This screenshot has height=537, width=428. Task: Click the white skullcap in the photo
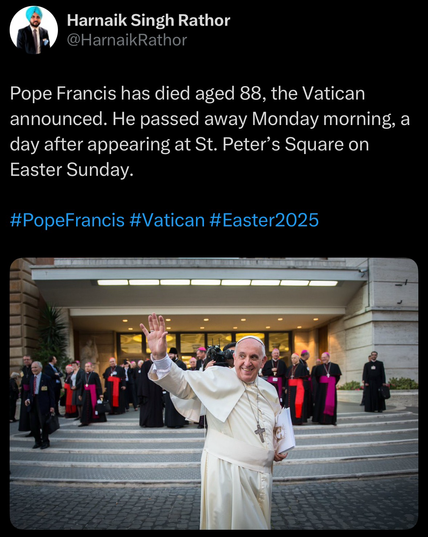[251, 339]
